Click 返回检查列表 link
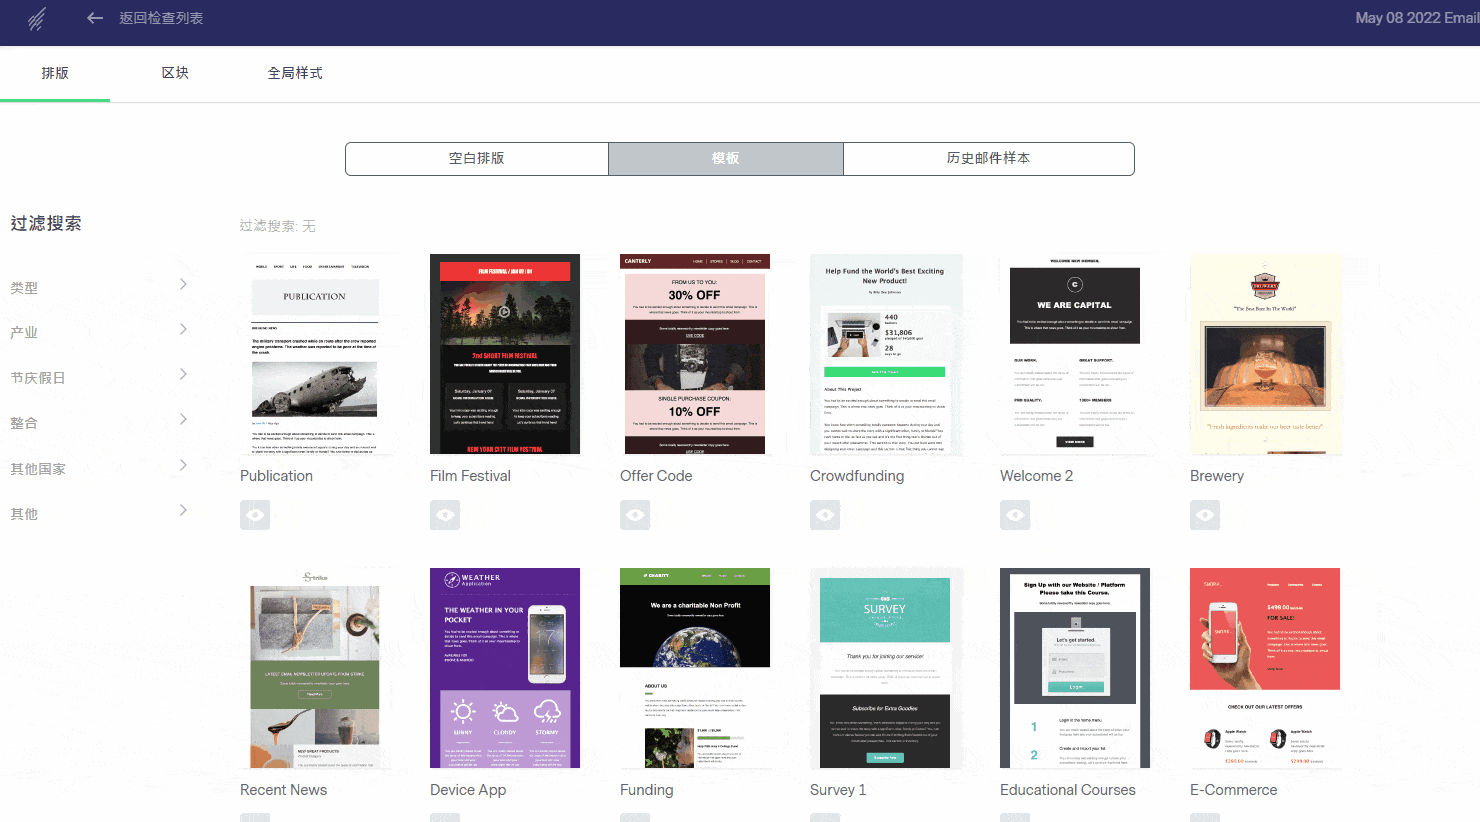 (x=161, y=18)
